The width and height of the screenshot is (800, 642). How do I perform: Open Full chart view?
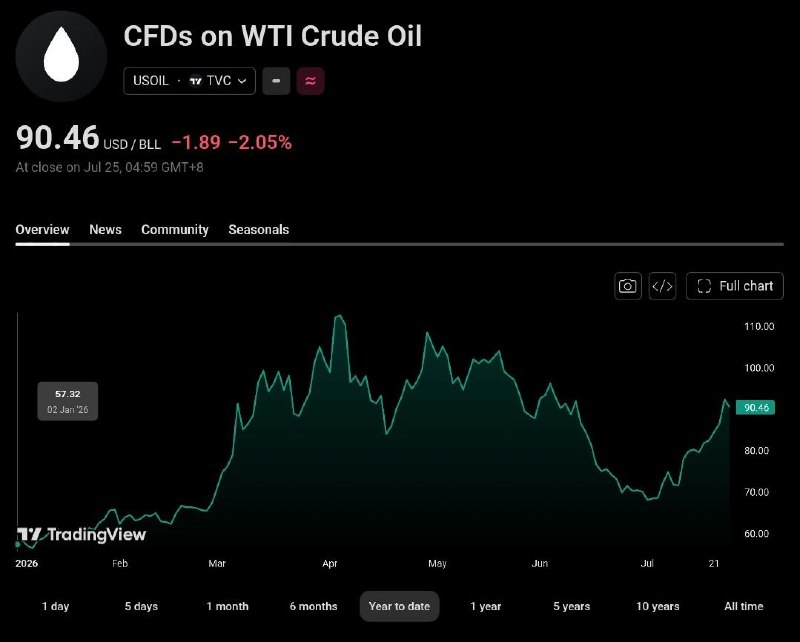coord(735,286)
